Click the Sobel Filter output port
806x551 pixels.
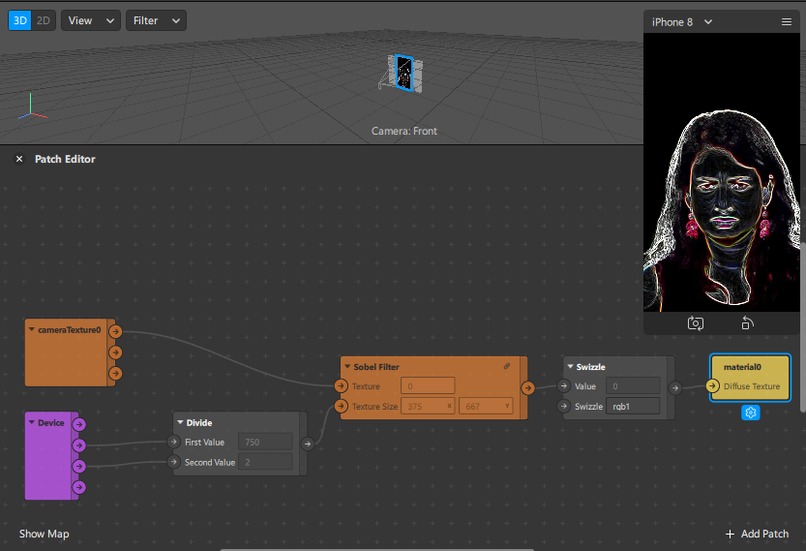(x=527, y=388)
